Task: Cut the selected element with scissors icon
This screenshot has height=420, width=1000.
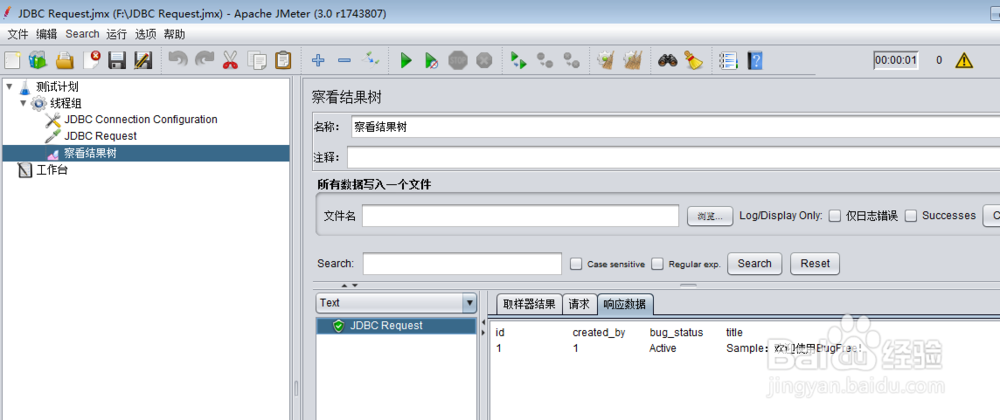Action: coord(230,61)
